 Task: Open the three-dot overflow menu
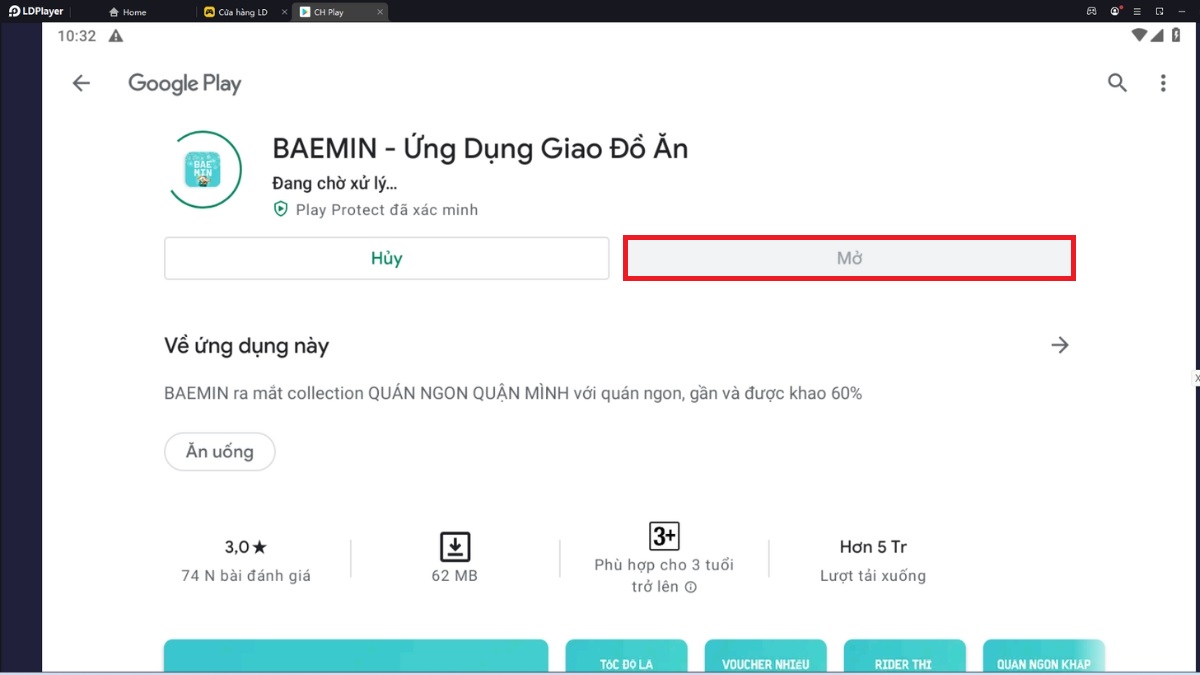pos(1163,84)
